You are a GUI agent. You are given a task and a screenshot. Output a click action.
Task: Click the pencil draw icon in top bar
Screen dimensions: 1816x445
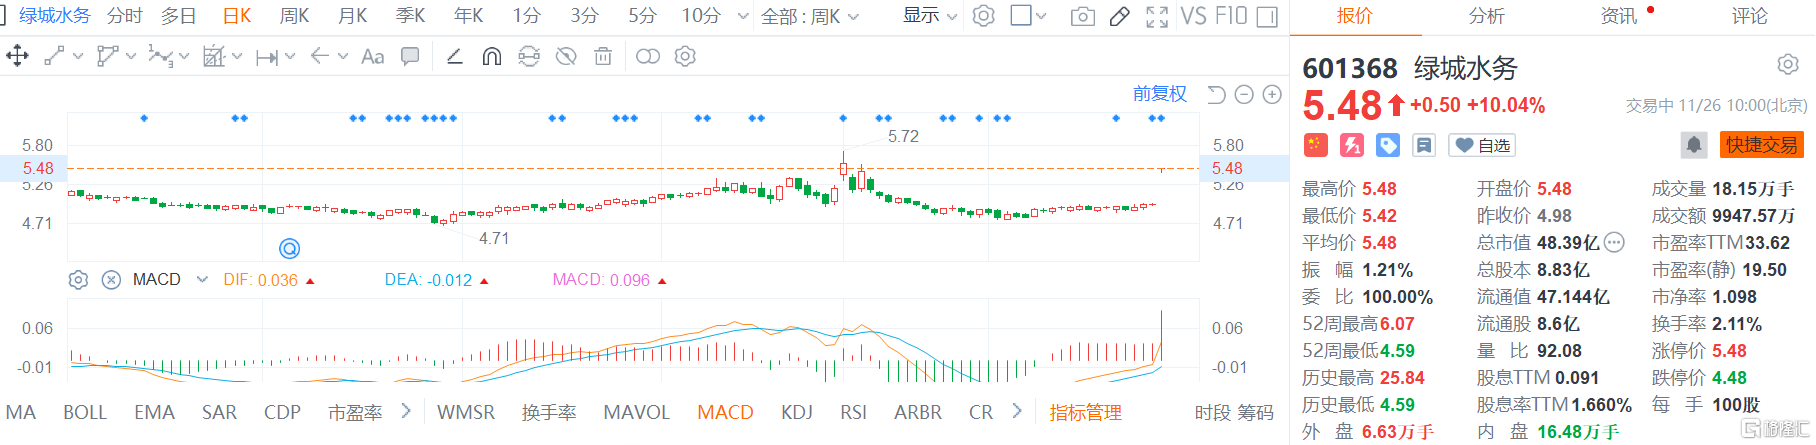(x=1120, y=16)
